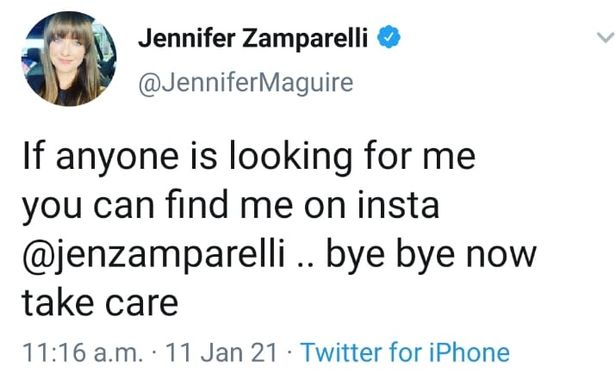Click the 'take care' text line
The width and height of the screenshot is (615, 379).
[x=100, y=303]
